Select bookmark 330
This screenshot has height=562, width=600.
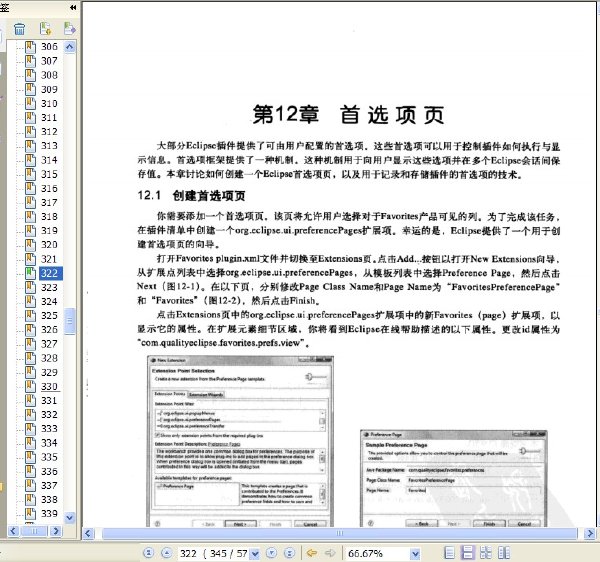pos(49,386)
